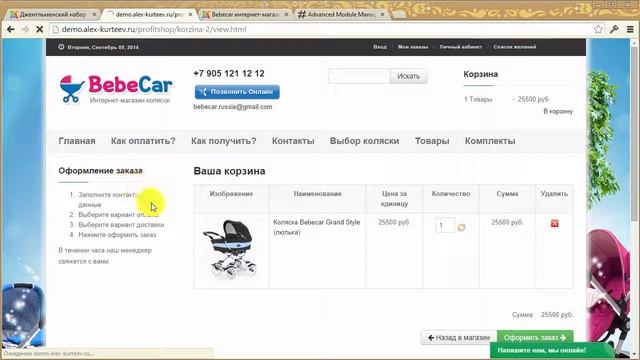Click the Искать search button
The height and width of the screenshot is (360, 640).
click(x=408, y=76)
